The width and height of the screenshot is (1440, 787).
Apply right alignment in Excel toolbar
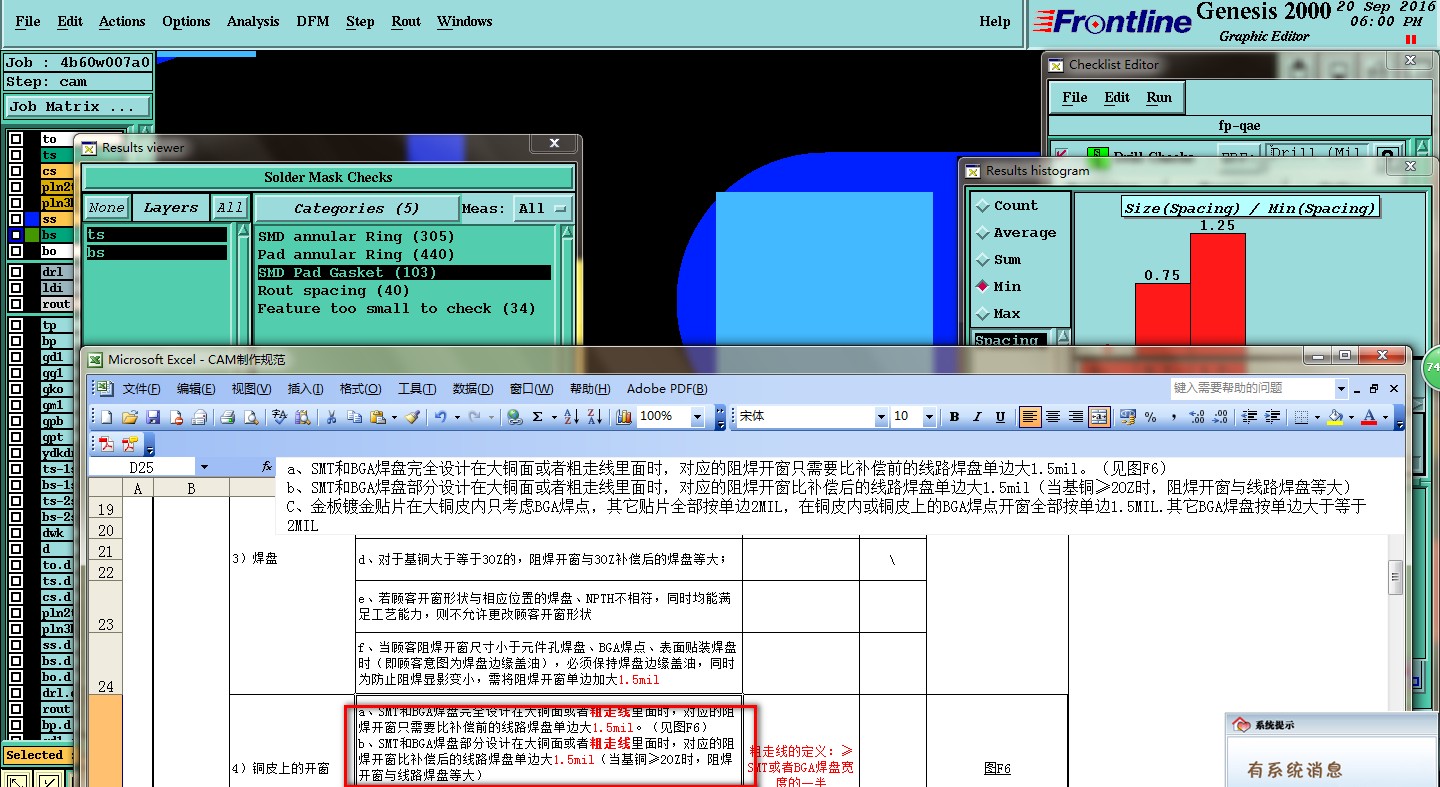click(x=1076, y=417)
